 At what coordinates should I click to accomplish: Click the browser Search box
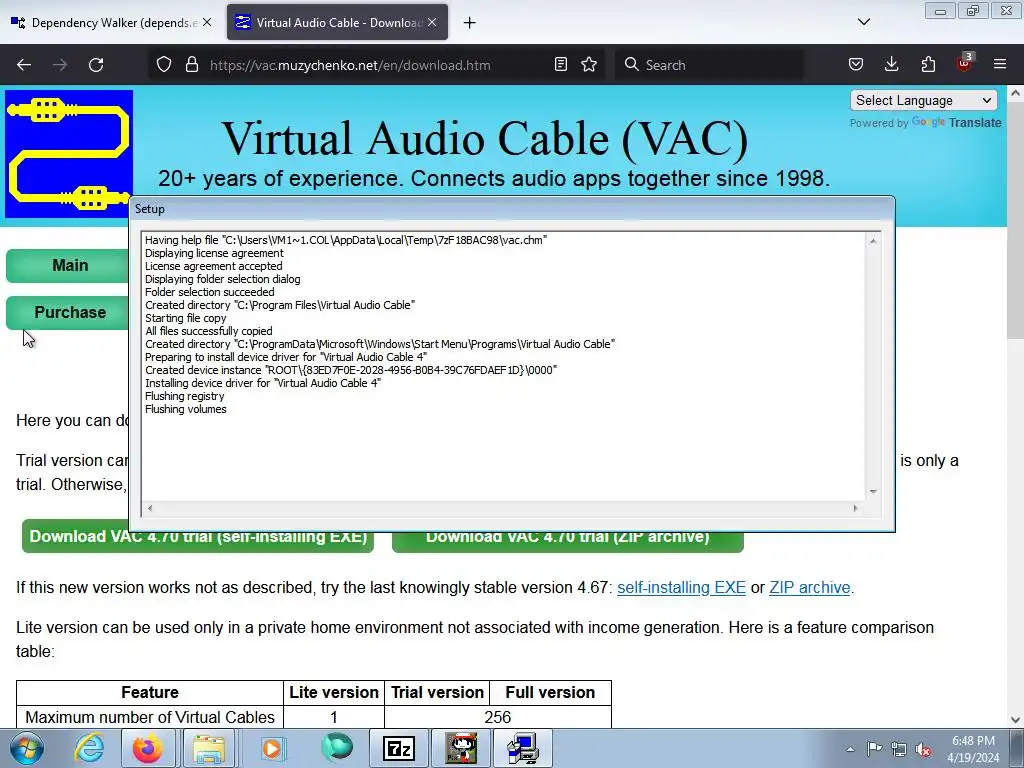click(x=709, y=65)
